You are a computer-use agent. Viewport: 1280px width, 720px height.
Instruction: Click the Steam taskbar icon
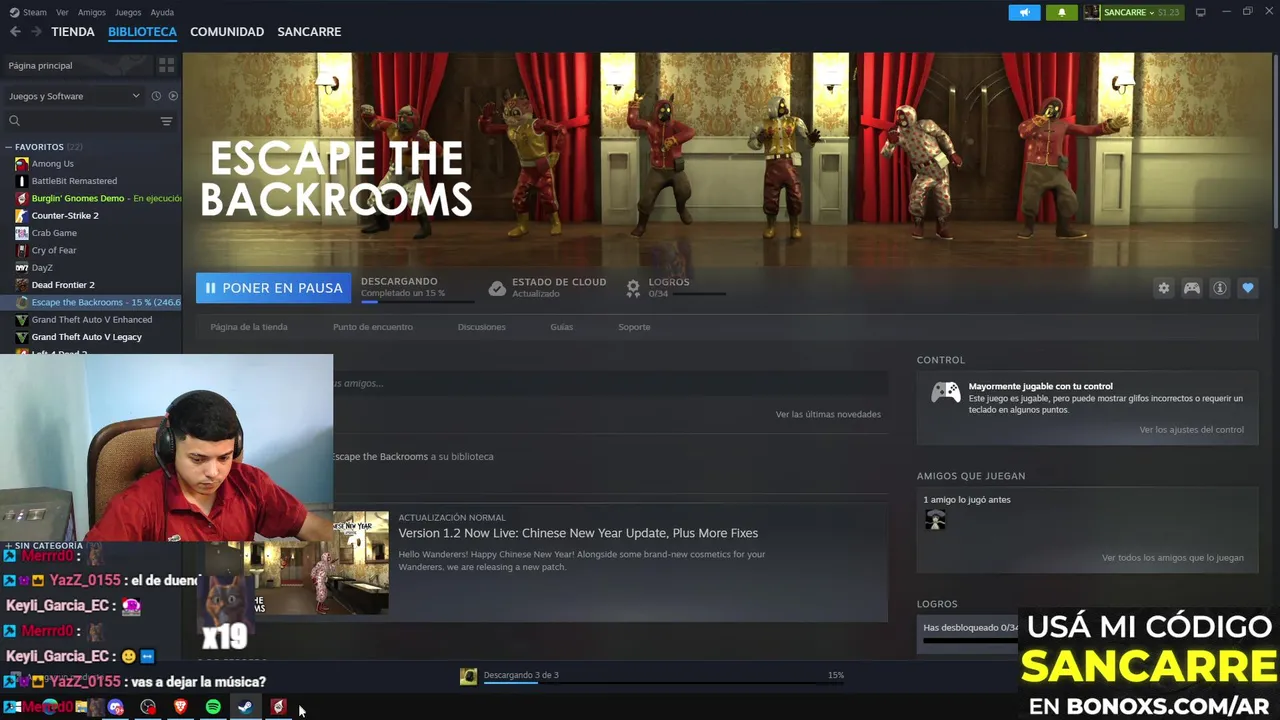click(x=245, y=707)
